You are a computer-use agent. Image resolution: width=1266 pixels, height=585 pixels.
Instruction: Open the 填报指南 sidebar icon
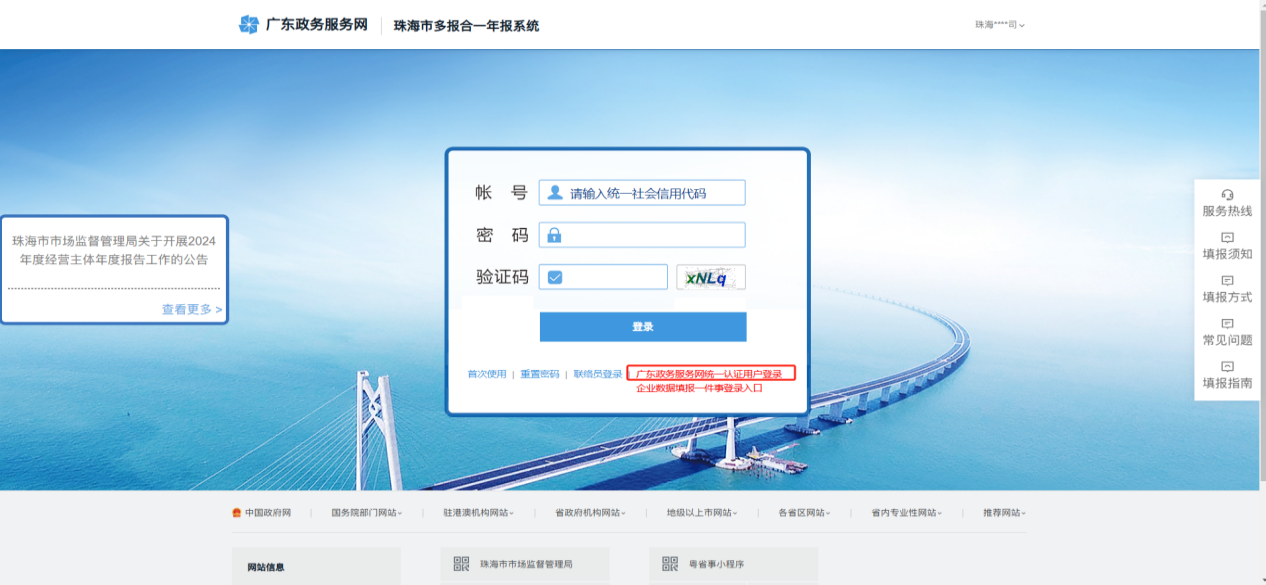pos(1227,366)
